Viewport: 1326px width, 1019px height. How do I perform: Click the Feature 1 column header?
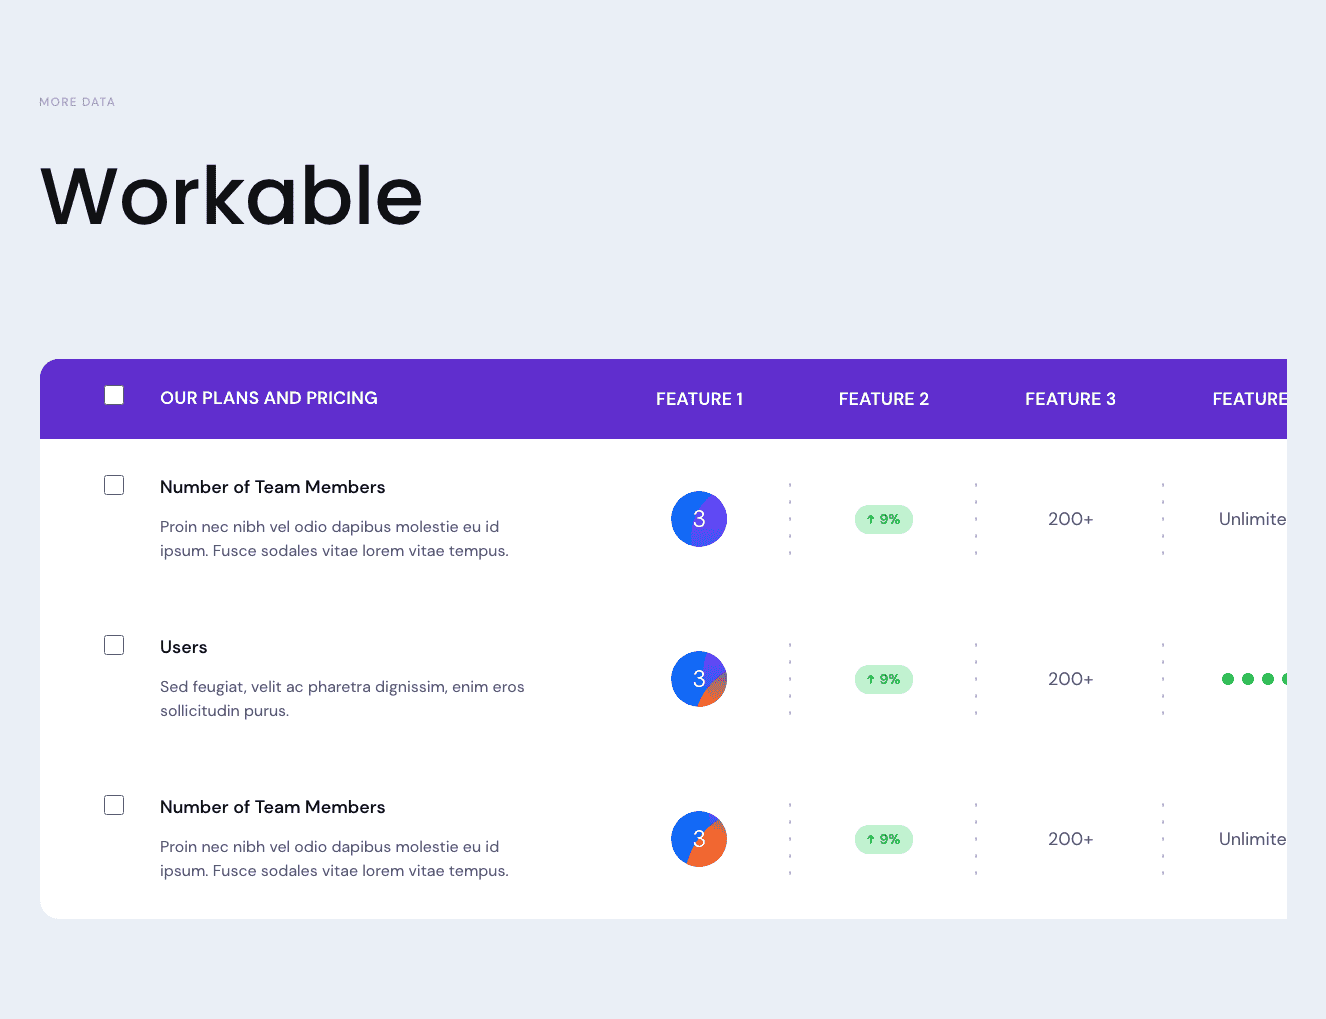click(x=699, y=399)
